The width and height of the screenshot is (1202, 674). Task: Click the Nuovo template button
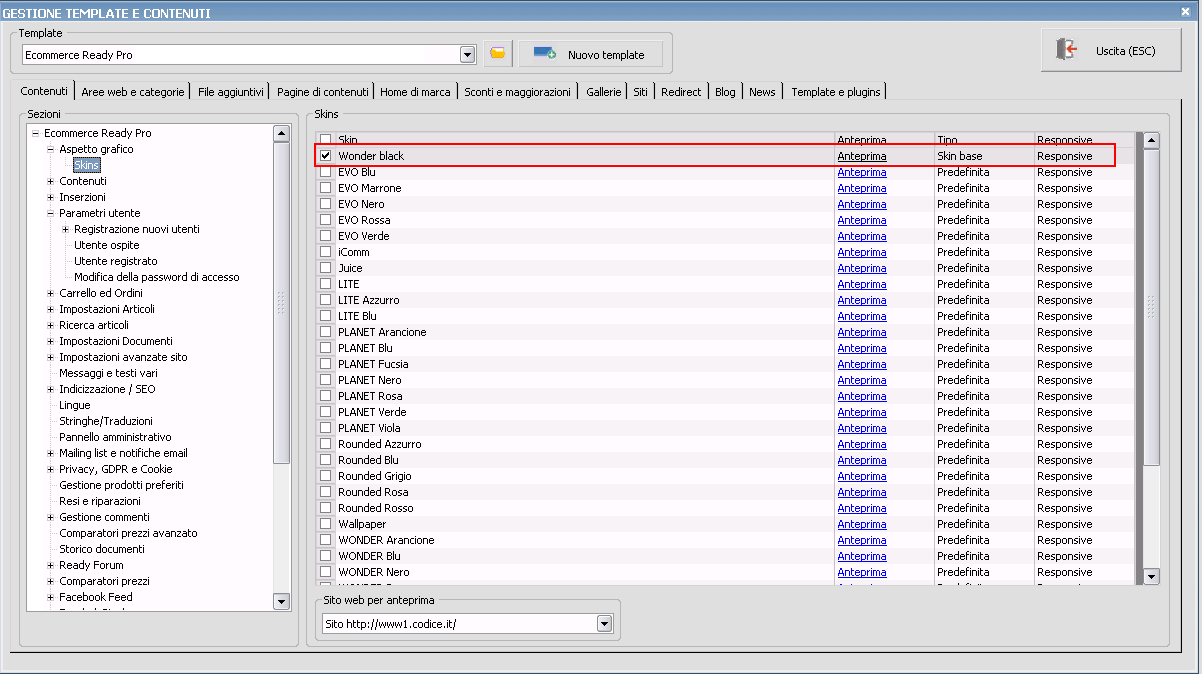click(590, 54)
